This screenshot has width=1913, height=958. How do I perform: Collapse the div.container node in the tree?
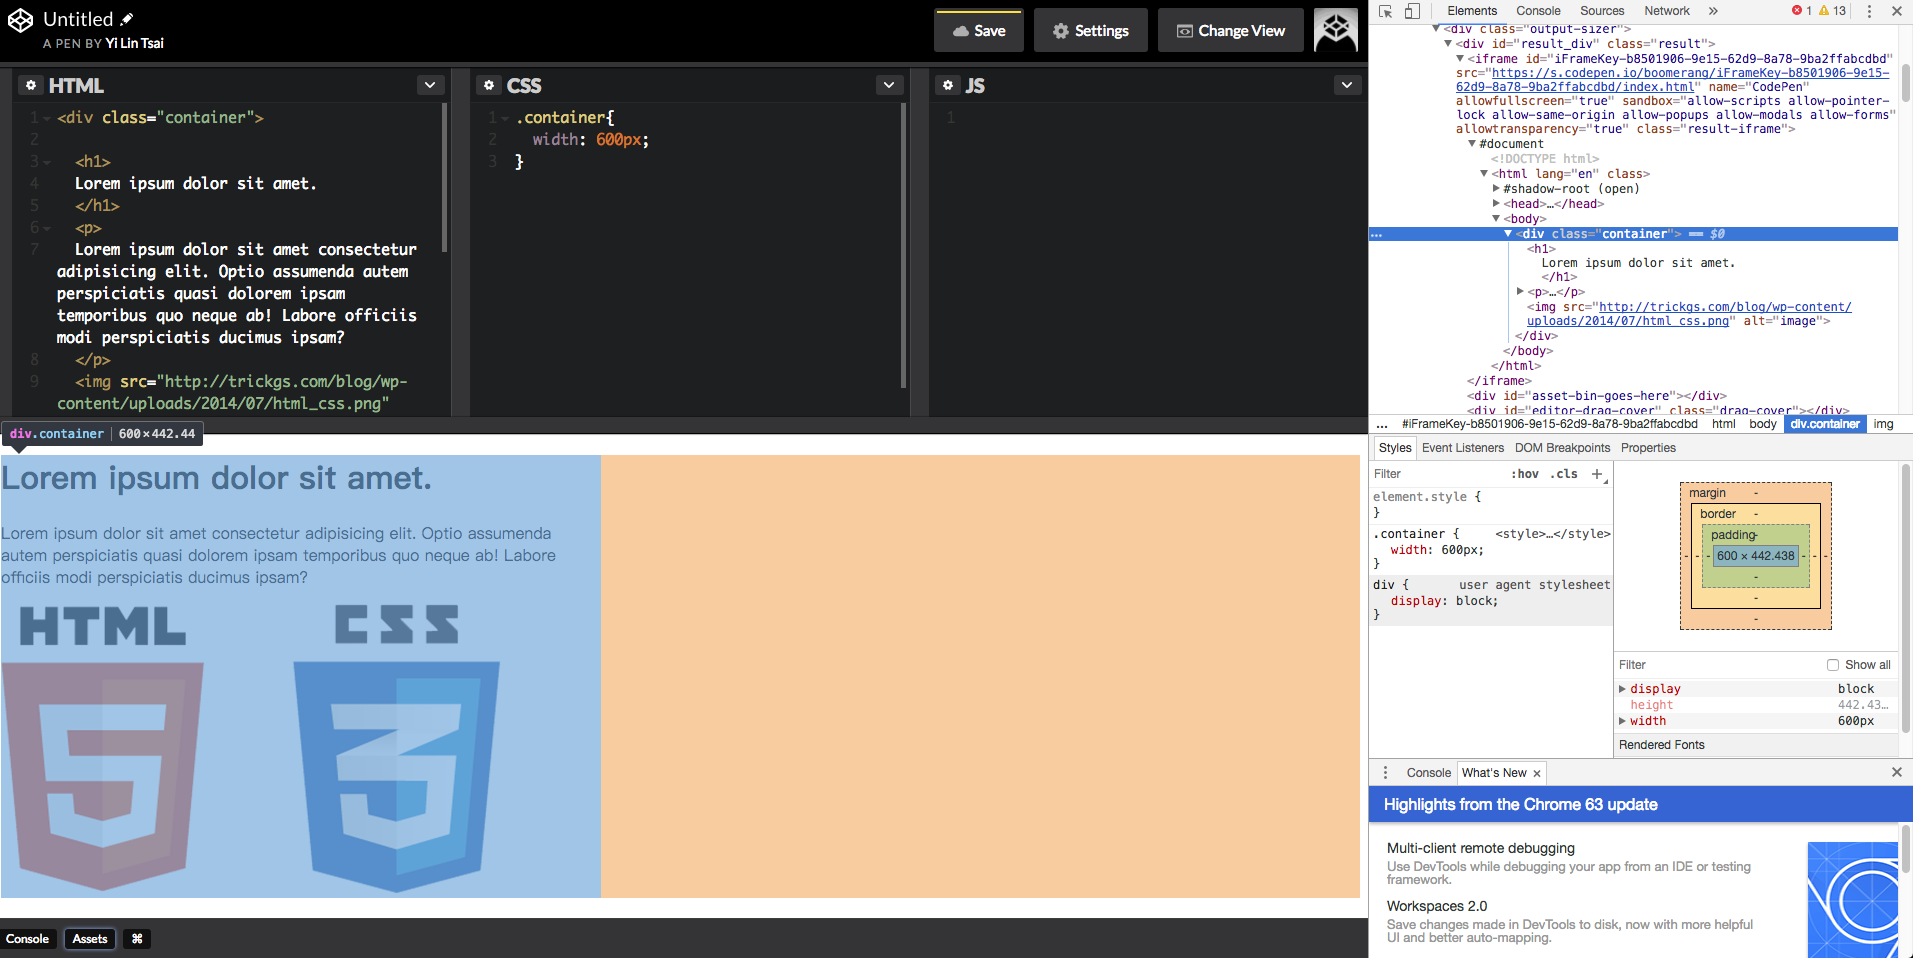click(1508, 234)
